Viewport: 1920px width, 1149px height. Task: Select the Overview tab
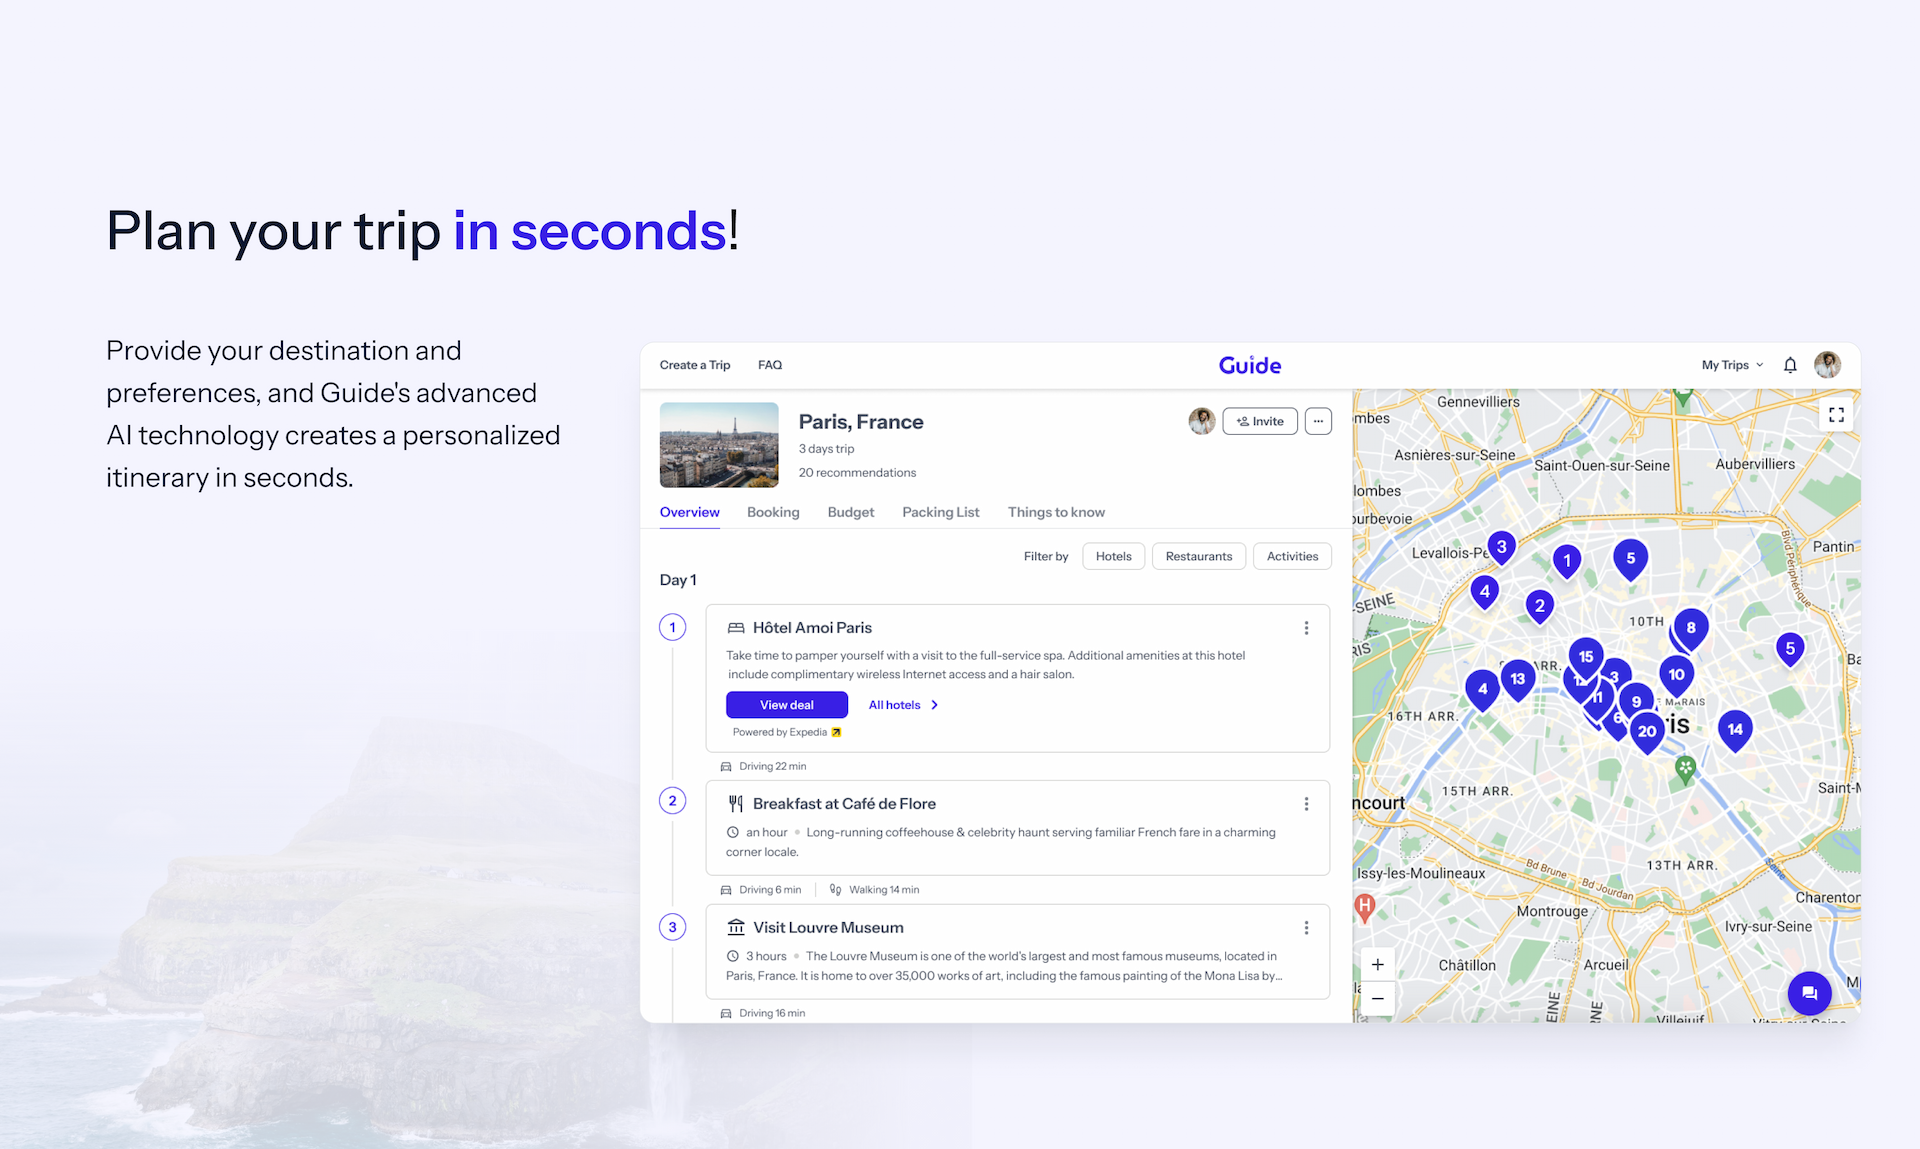(689, 512)
